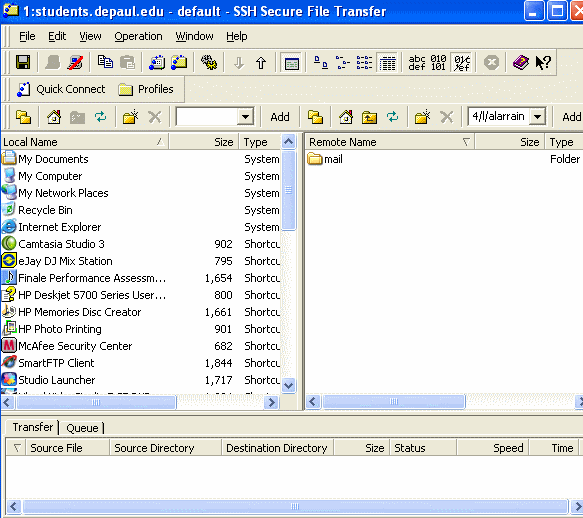Open the File menu

(x=27, y=36)
